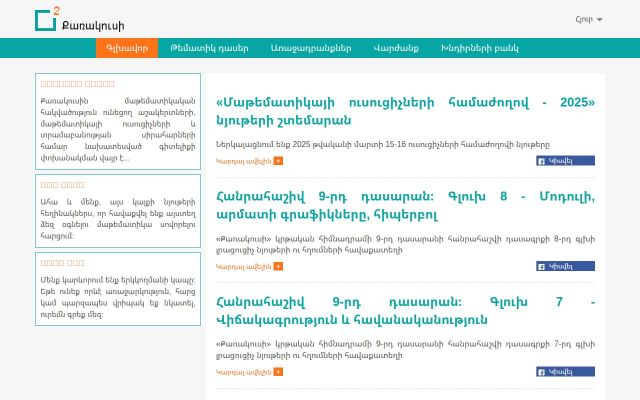This screenshot has width=640, height=400.
Task: Click the sidebar box starting with Ահա և մենք
Action: (118, 211)
